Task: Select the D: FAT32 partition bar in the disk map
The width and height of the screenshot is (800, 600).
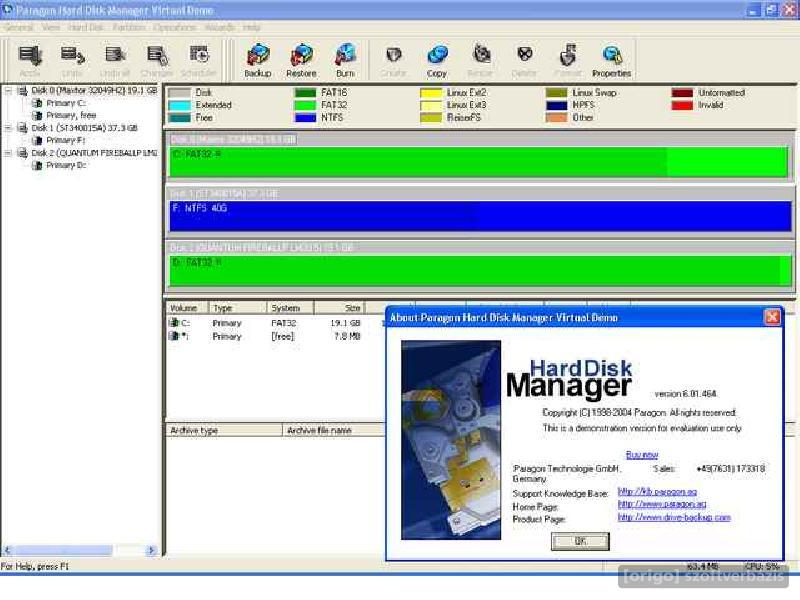Action: 481,270
